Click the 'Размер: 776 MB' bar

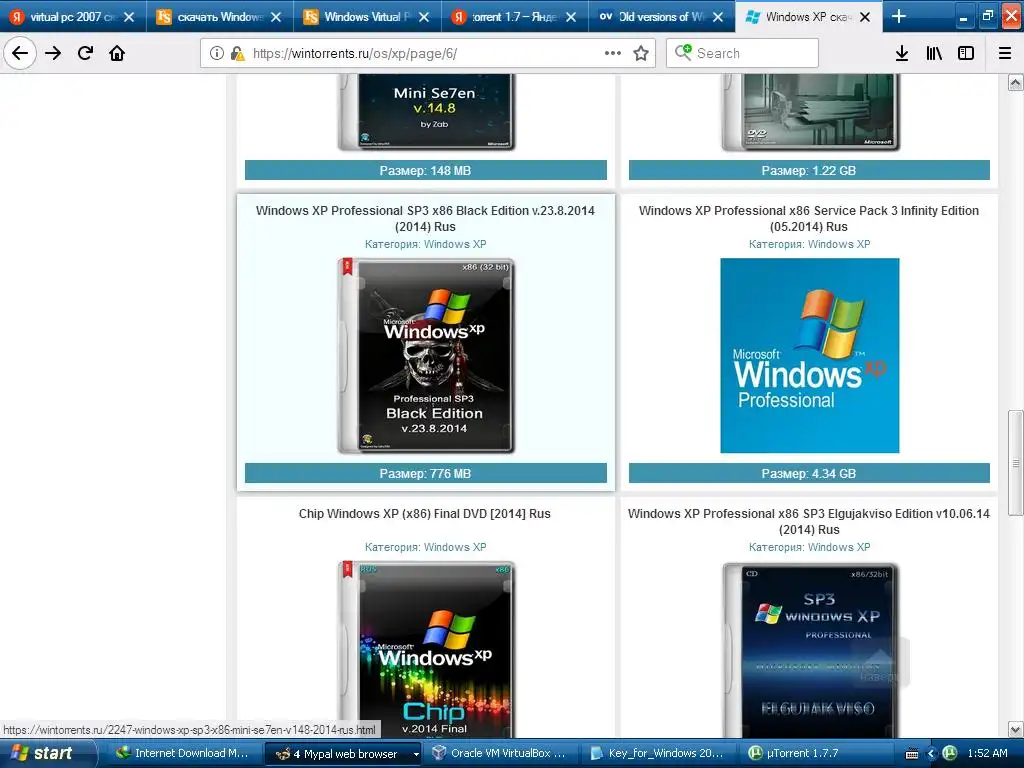(426, 473)
